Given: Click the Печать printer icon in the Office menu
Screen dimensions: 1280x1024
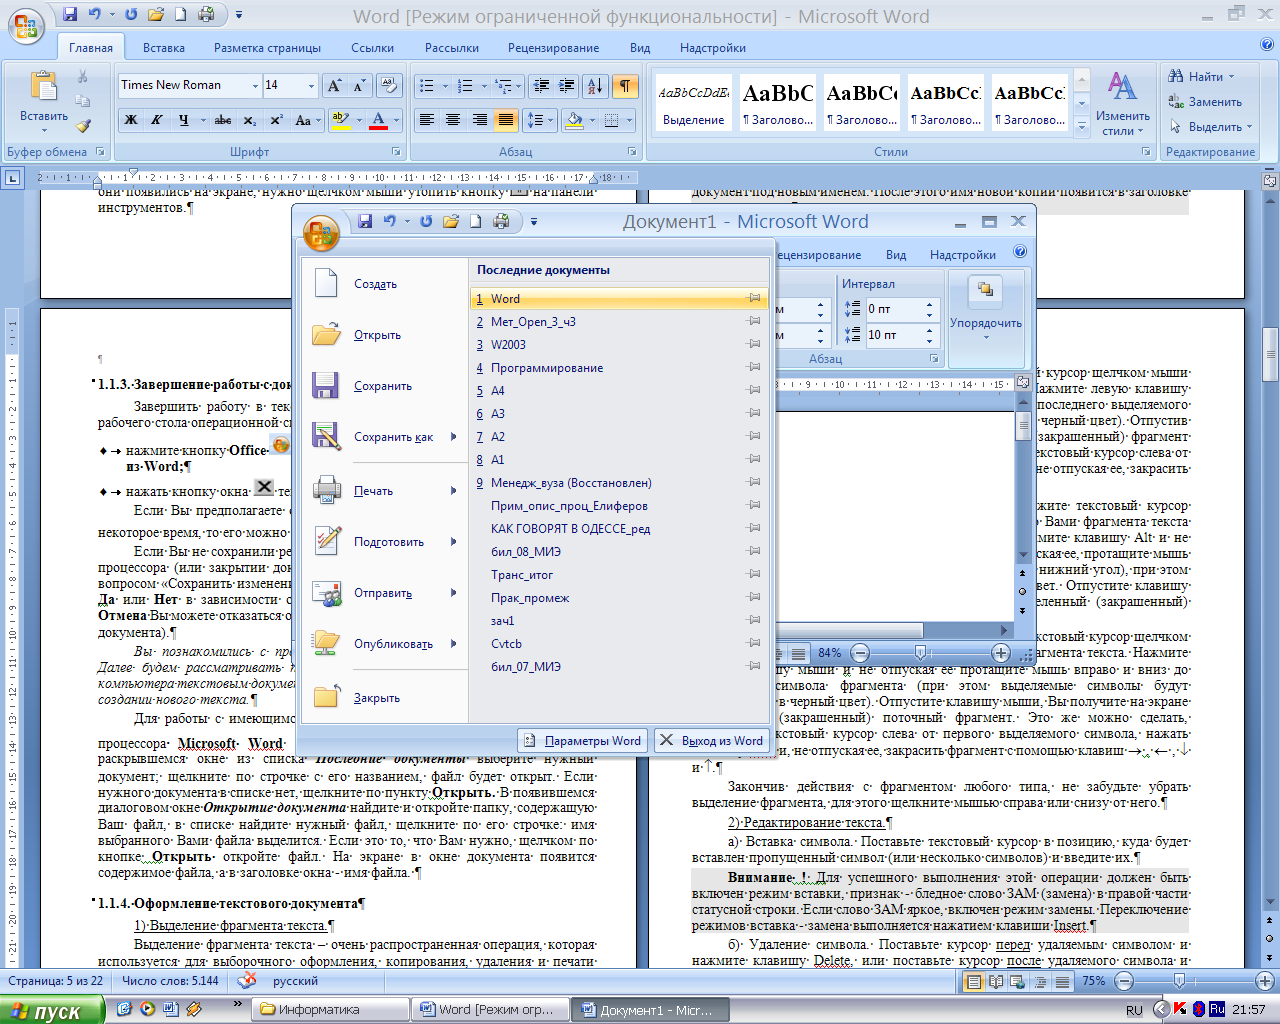Looking at the screenshot, I should click(327, 490).
